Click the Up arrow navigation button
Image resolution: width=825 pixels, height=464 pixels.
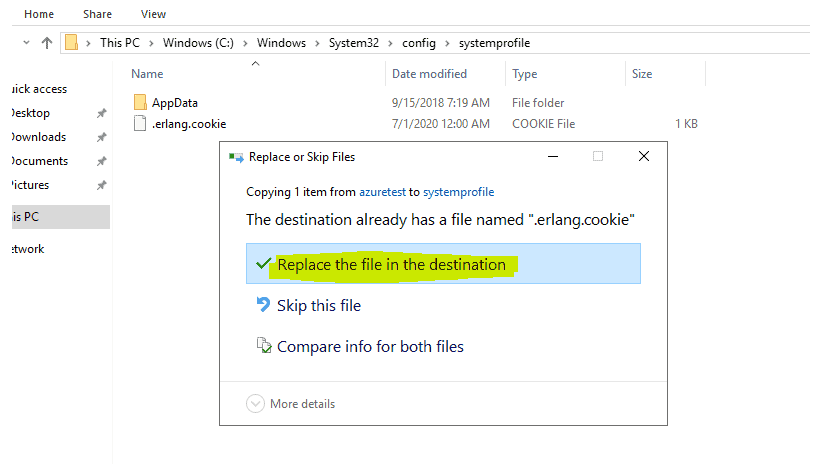(47, 43)
